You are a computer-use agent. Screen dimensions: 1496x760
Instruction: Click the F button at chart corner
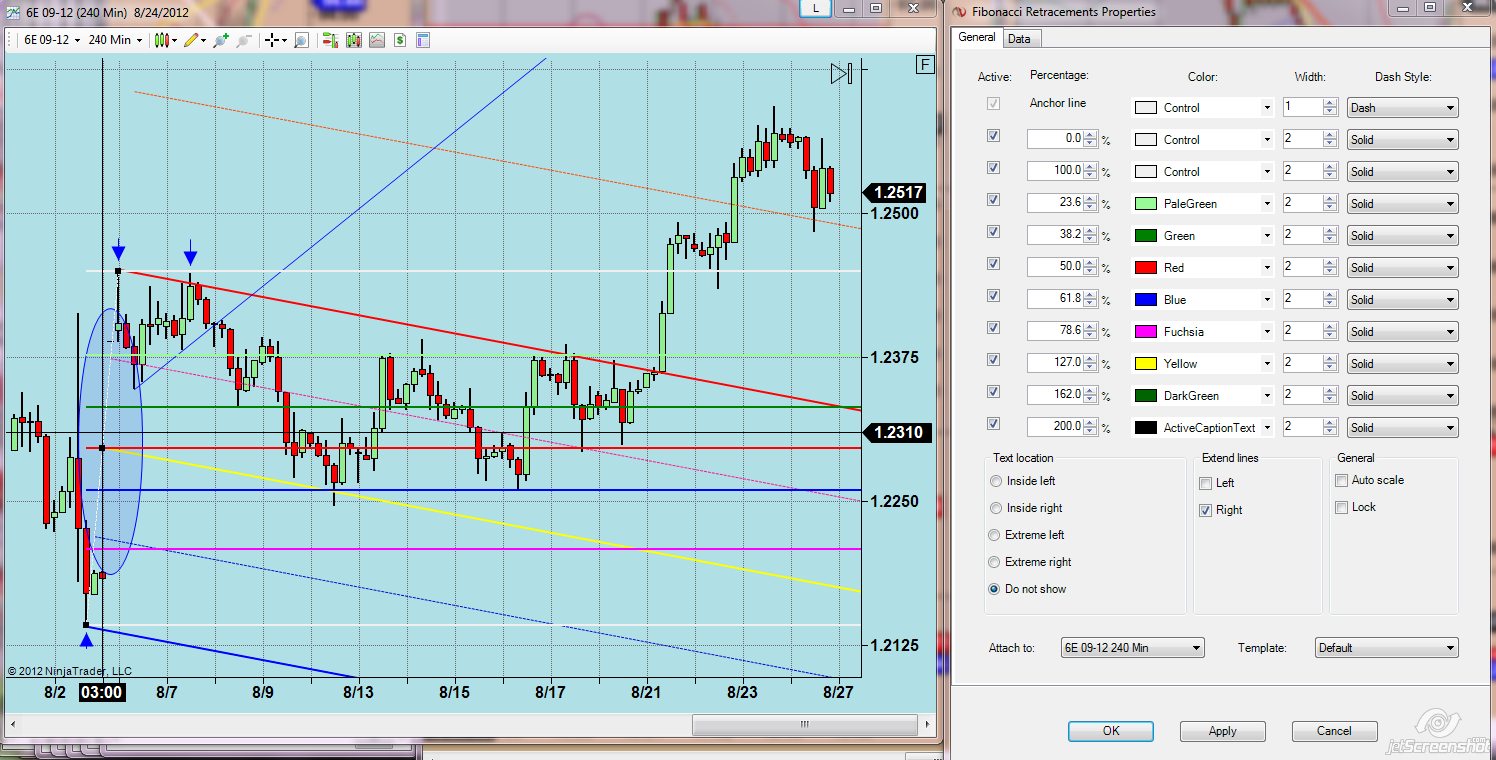(x=925, y=65)
